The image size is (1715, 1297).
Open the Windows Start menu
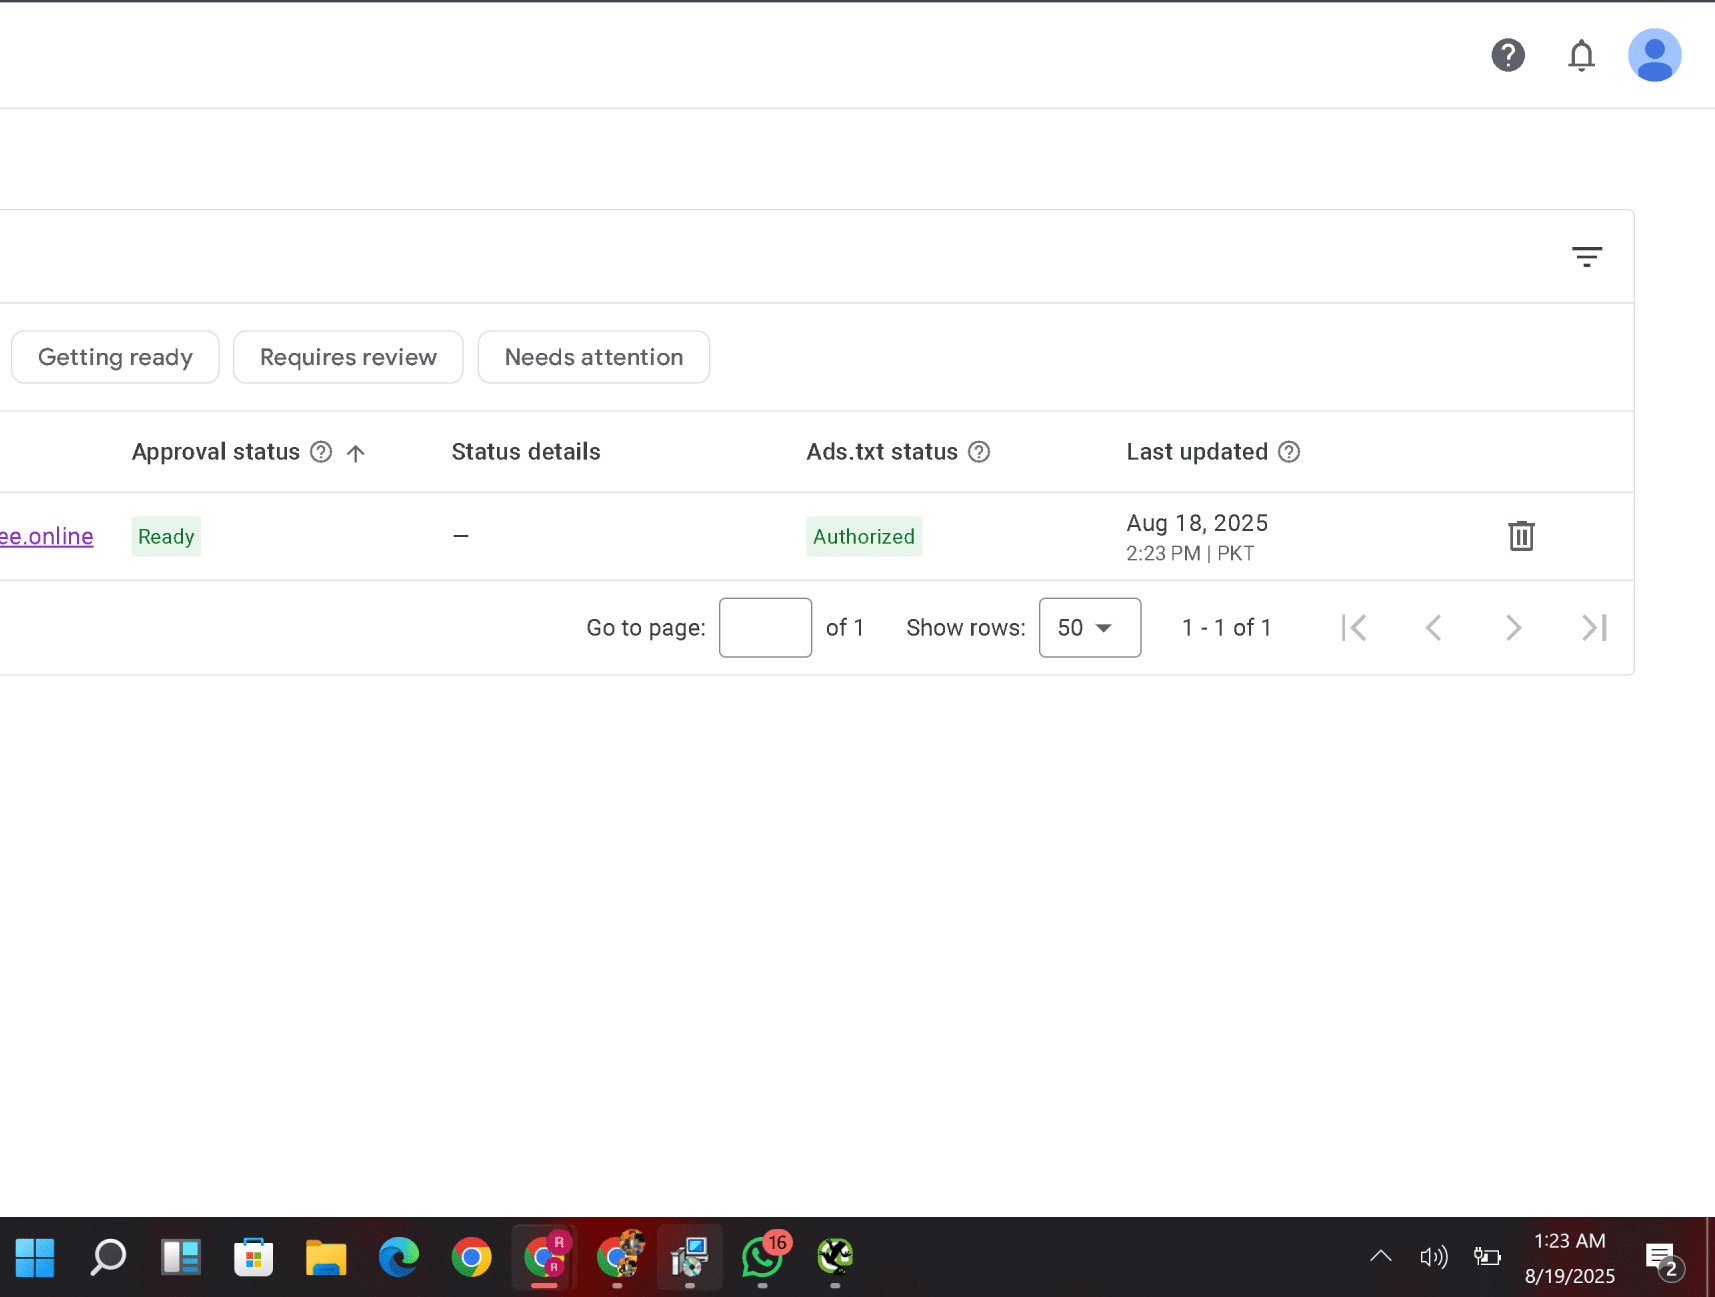pyautogui.click(x=35, y=1257)
